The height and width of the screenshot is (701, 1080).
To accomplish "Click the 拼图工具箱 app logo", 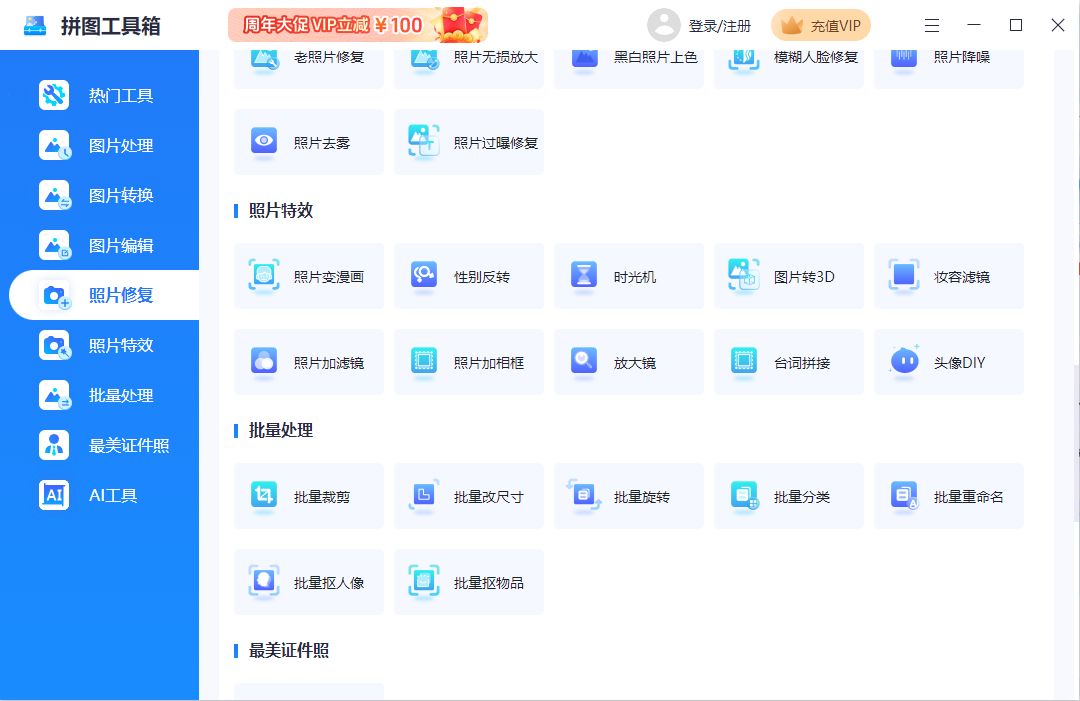I will tap(34, 25).
